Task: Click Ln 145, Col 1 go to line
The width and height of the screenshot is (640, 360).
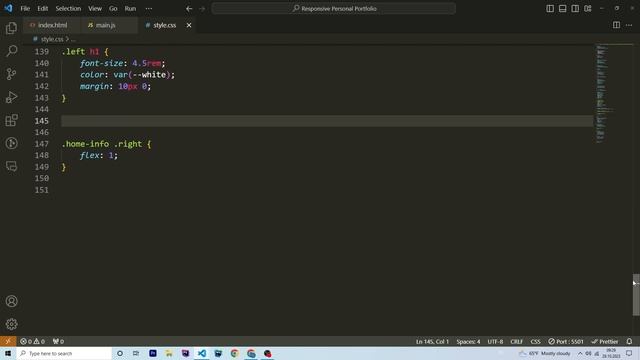Action: (x=432, y=341)
